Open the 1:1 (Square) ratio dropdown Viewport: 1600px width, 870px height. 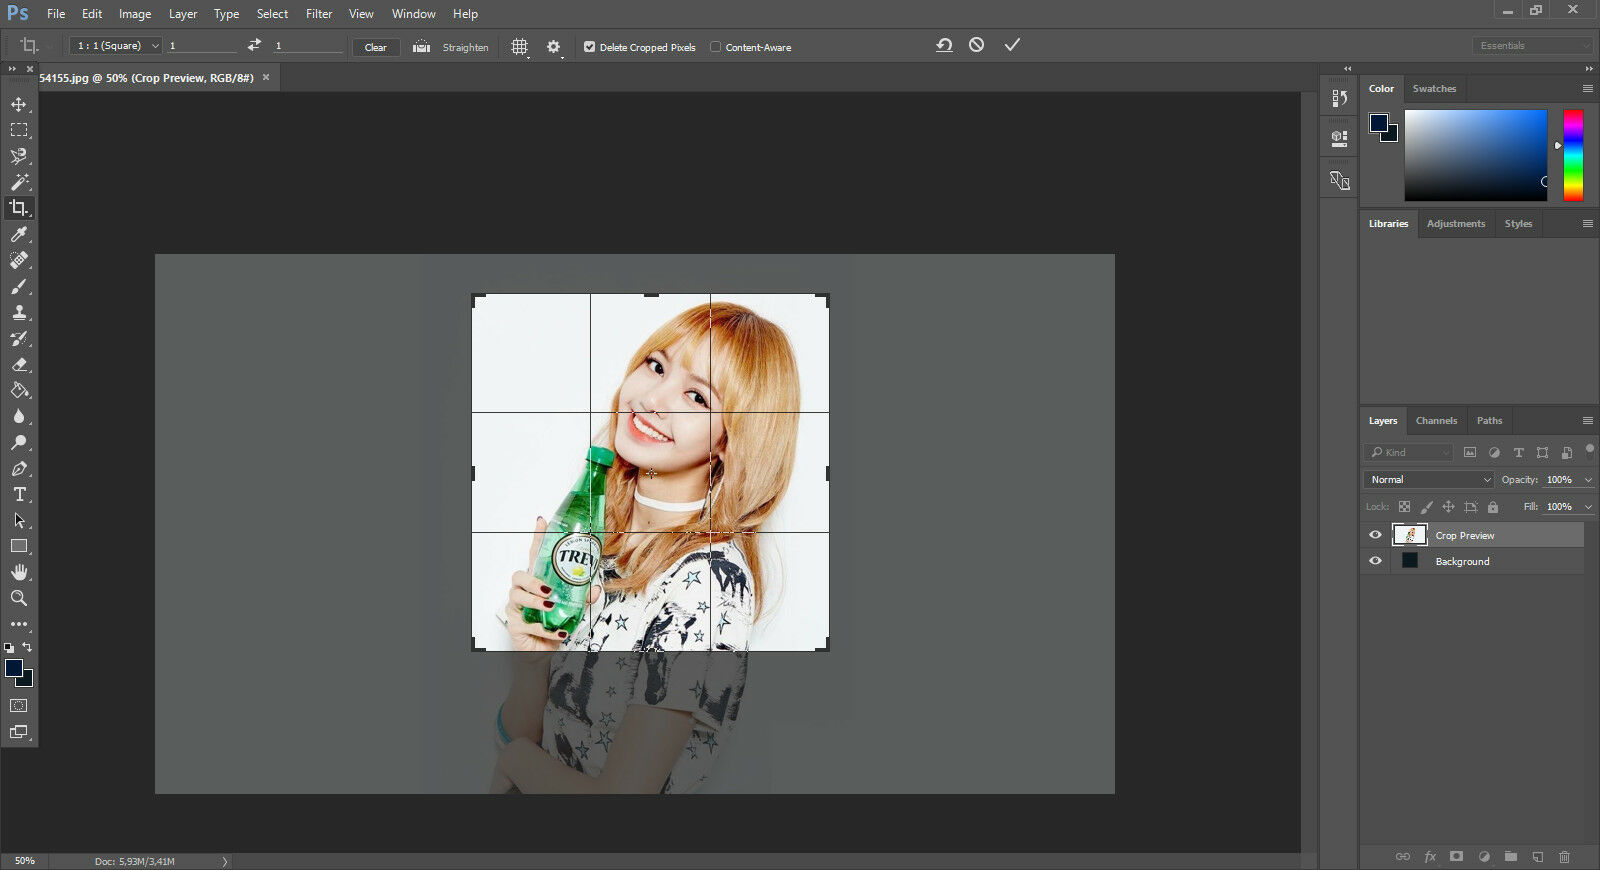coord(116,46)
